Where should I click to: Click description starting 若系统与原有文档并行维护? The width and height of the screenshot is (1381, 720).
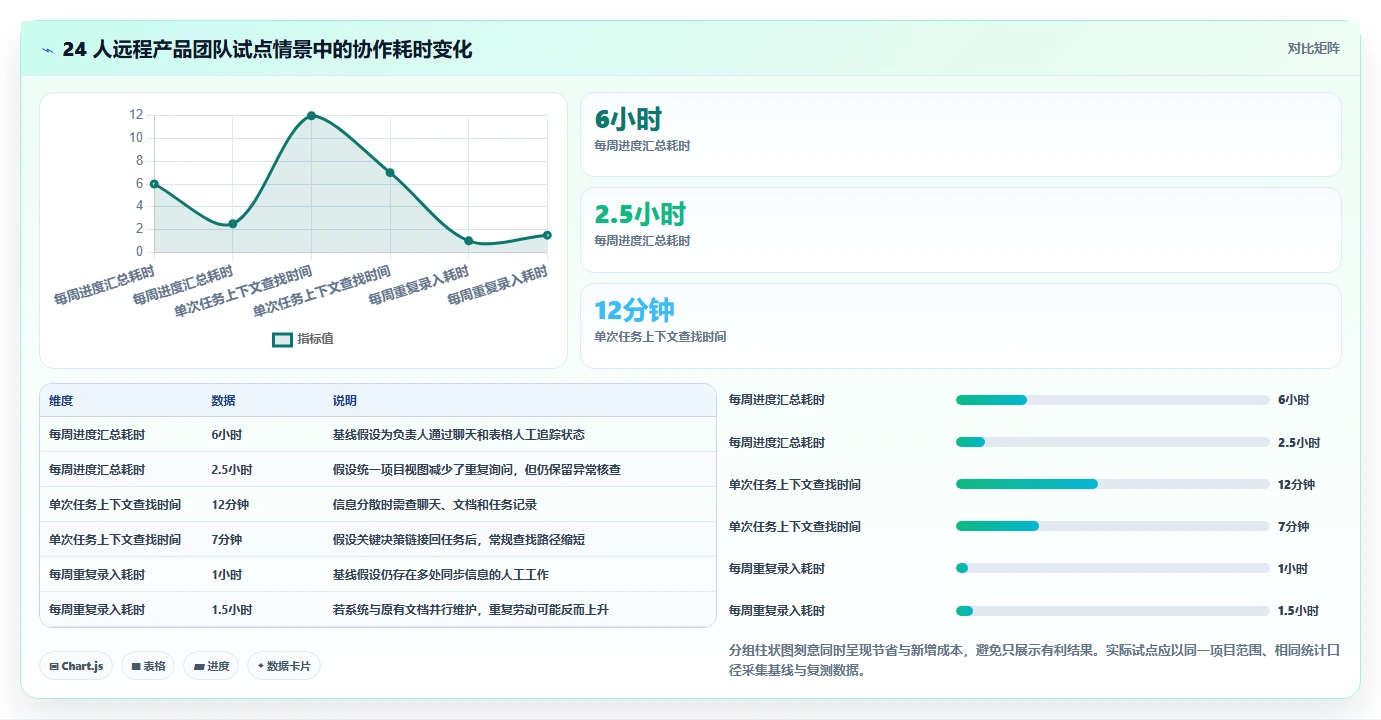471,610
